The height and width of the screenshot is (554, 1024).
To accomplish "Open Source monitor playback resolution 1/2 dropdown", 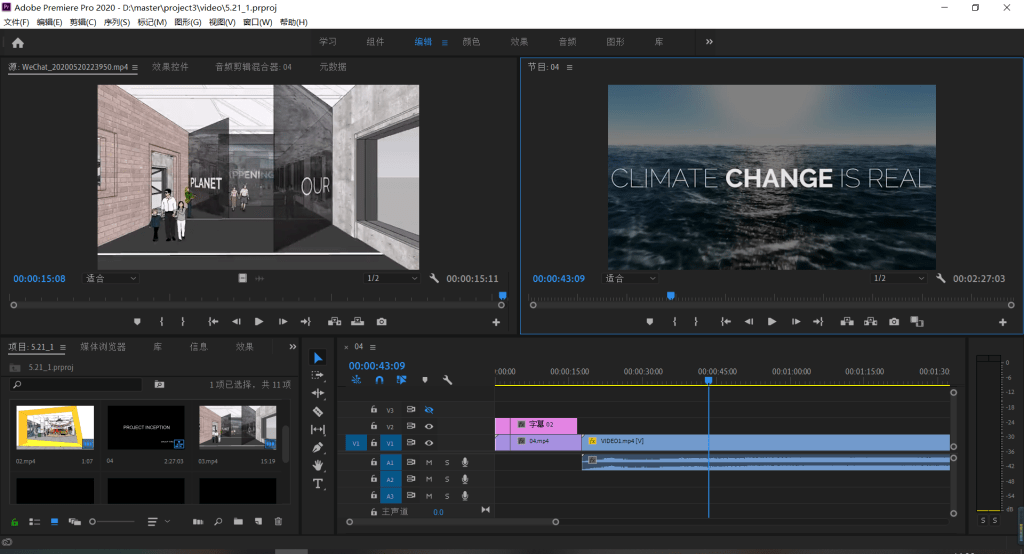I will pyautogui.click(x=392, y=278).
